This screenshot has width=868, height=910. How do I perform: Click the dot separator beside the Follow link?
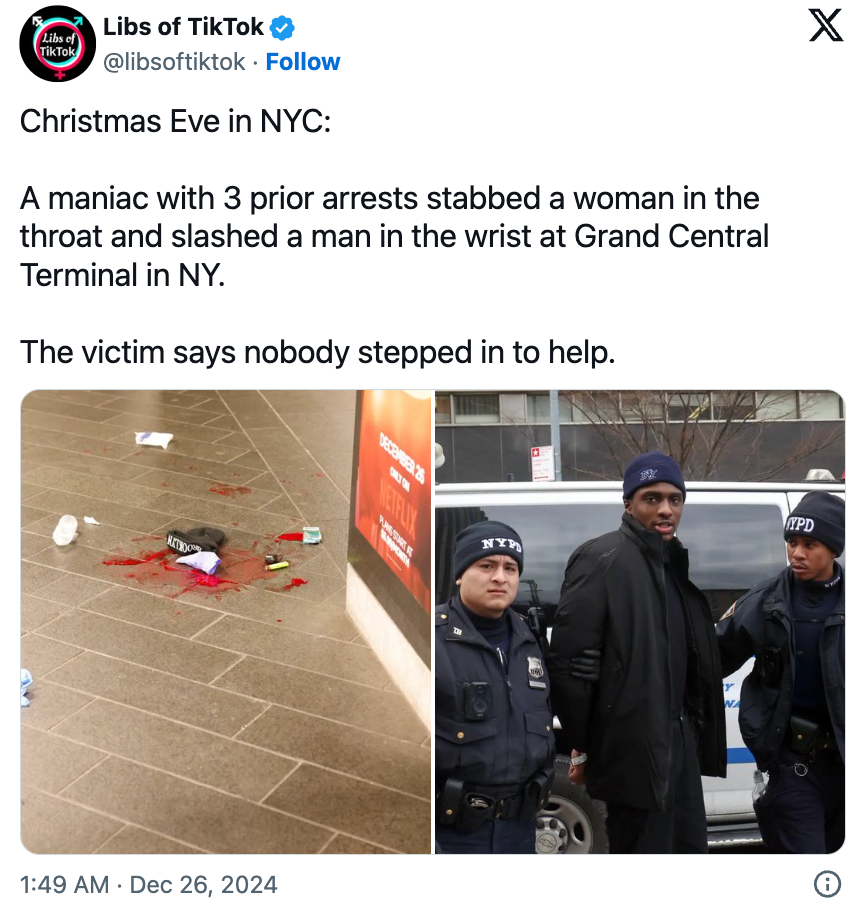click(255, 62)
